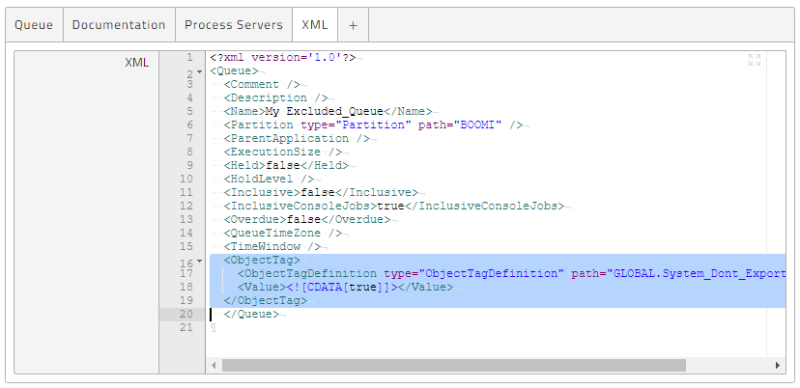The image size is (800, 388).
Task: Click the TimeWindow tag
Action: coord(272,247)
